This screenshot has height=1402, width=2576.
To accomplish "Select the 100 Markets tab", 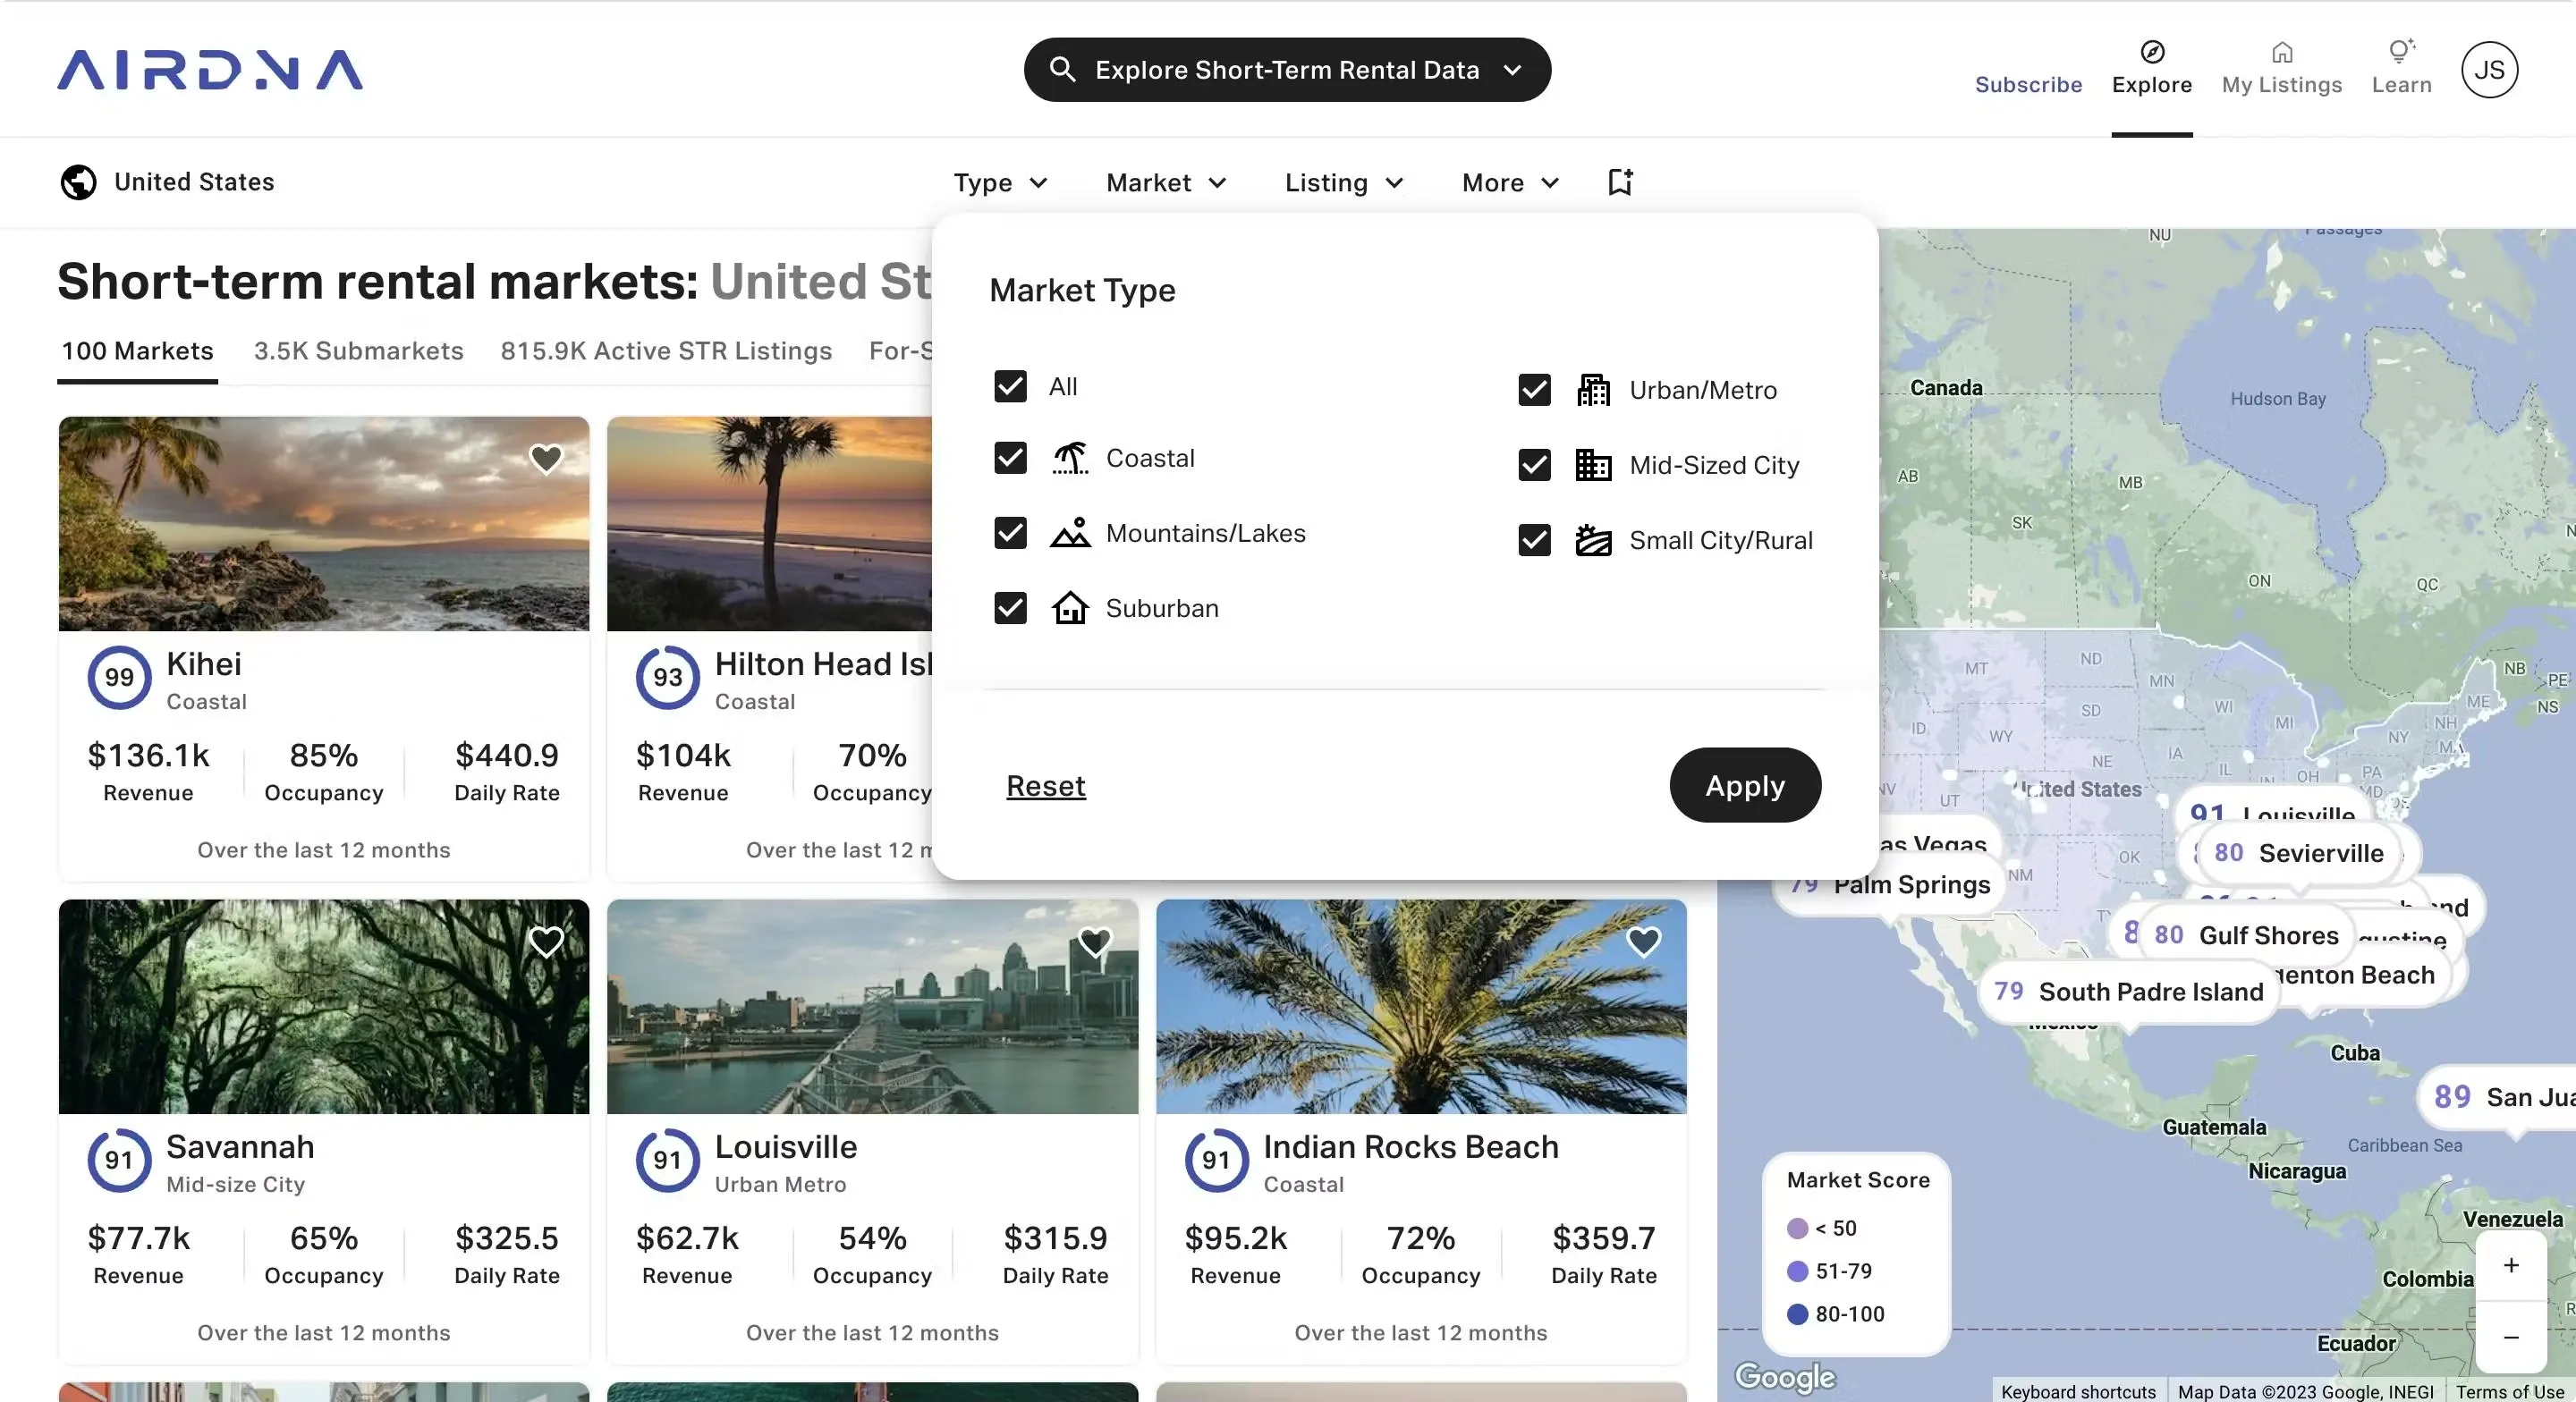I will 137,351.
